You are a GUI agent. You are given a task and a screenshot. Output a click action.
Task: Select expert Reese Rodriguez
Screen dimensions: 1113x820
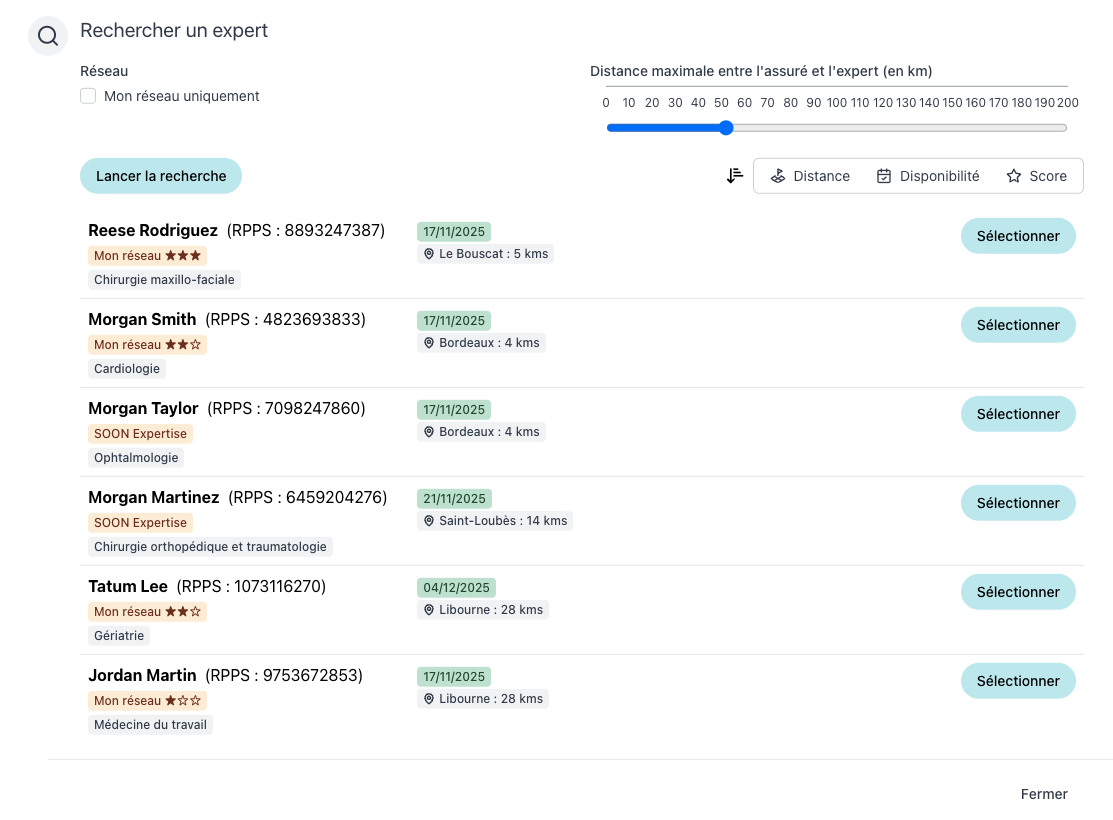pos(1018,236)
